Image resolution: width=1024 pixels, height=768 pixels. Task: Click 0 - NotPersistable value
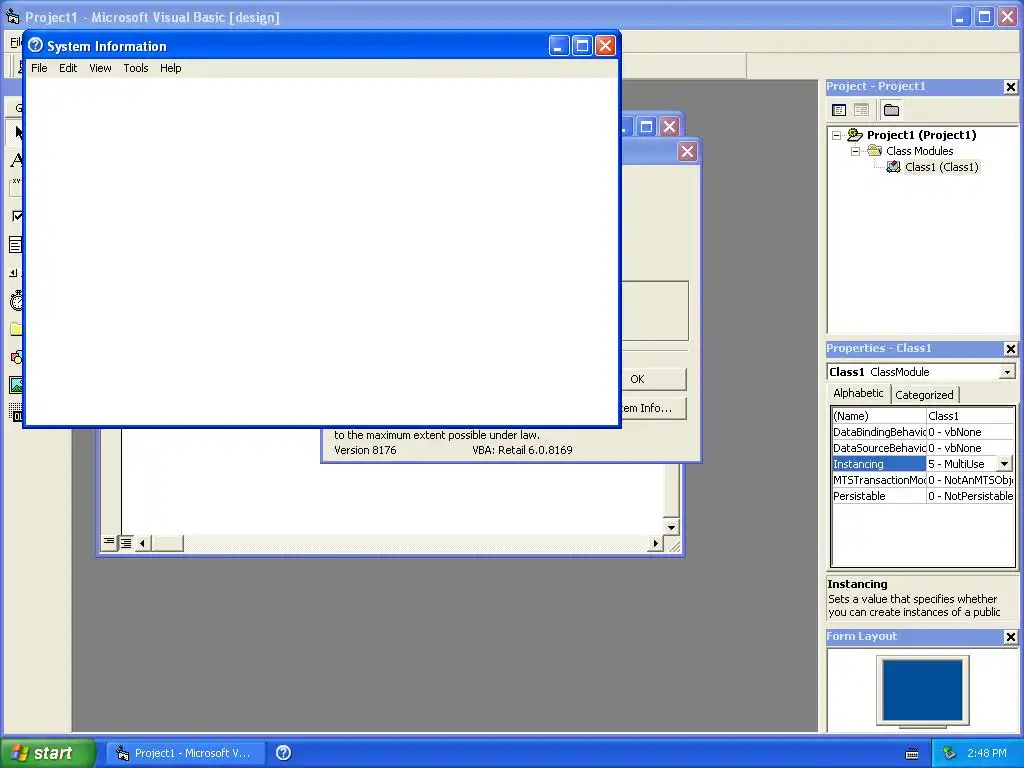[x=970, y=496]
